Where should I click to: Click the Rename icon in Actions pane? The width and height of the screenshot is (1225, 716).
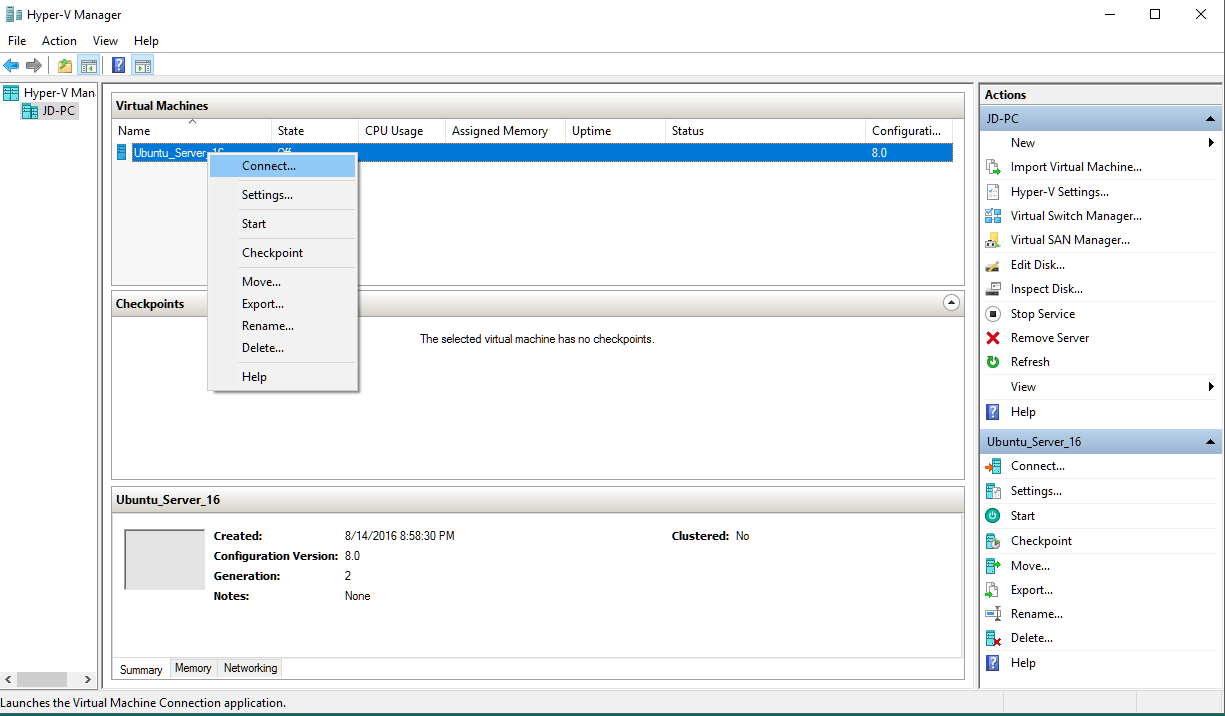(x=993, y=614)
